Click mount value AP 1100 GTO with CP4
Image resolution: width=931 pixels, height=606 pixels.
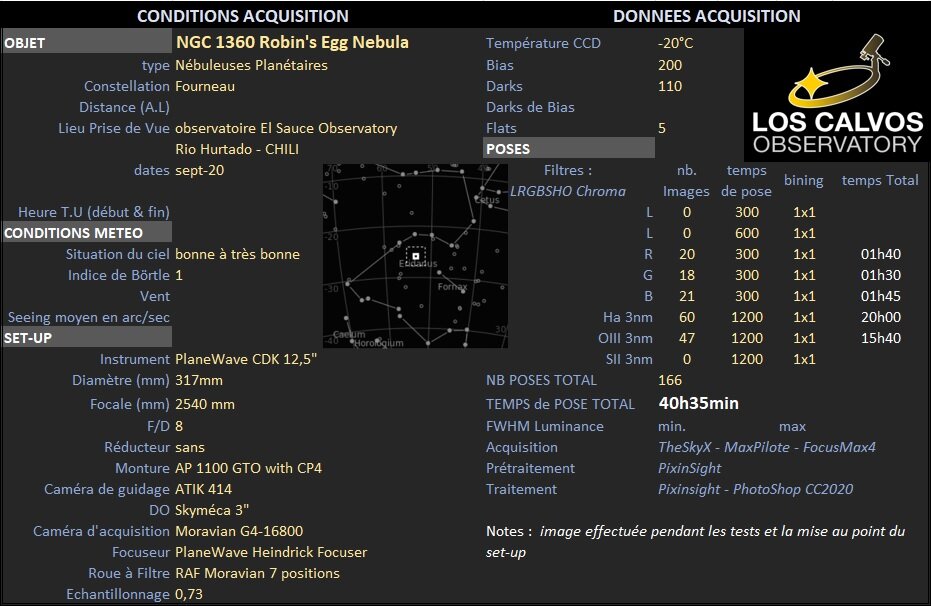click(x=248, y=468)
